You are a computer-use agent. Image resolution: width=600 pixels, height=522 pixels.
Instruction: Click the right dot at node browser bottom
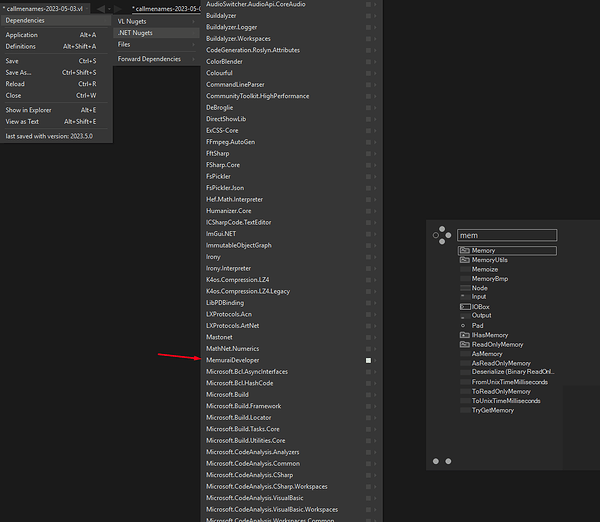click(x=448, y=461)
